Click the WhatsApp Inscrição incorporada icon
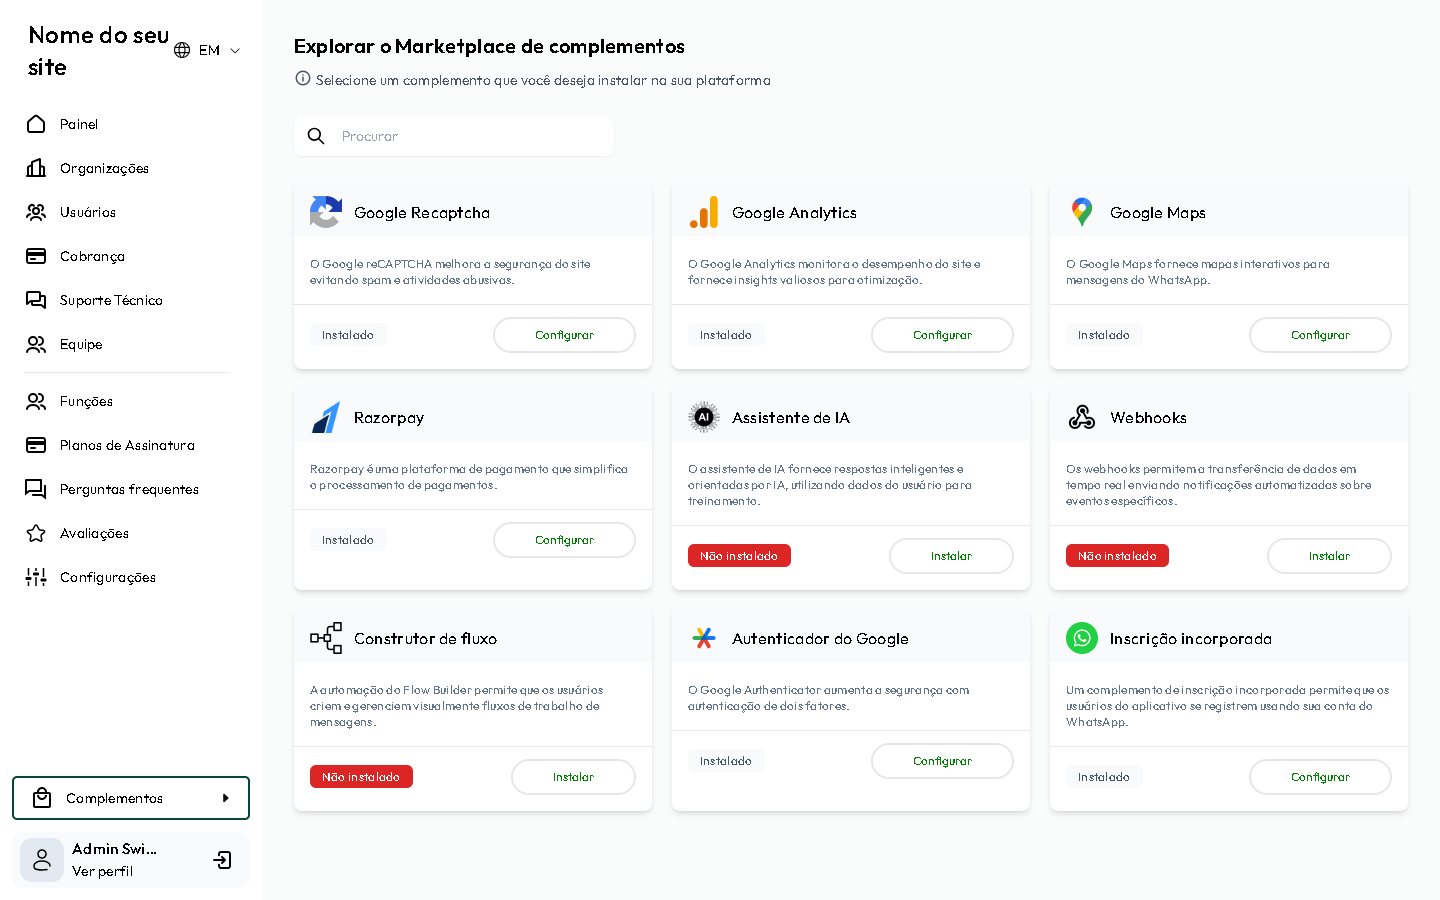Viewport: 1440px width, 900px height. (x=1082, y=638)
